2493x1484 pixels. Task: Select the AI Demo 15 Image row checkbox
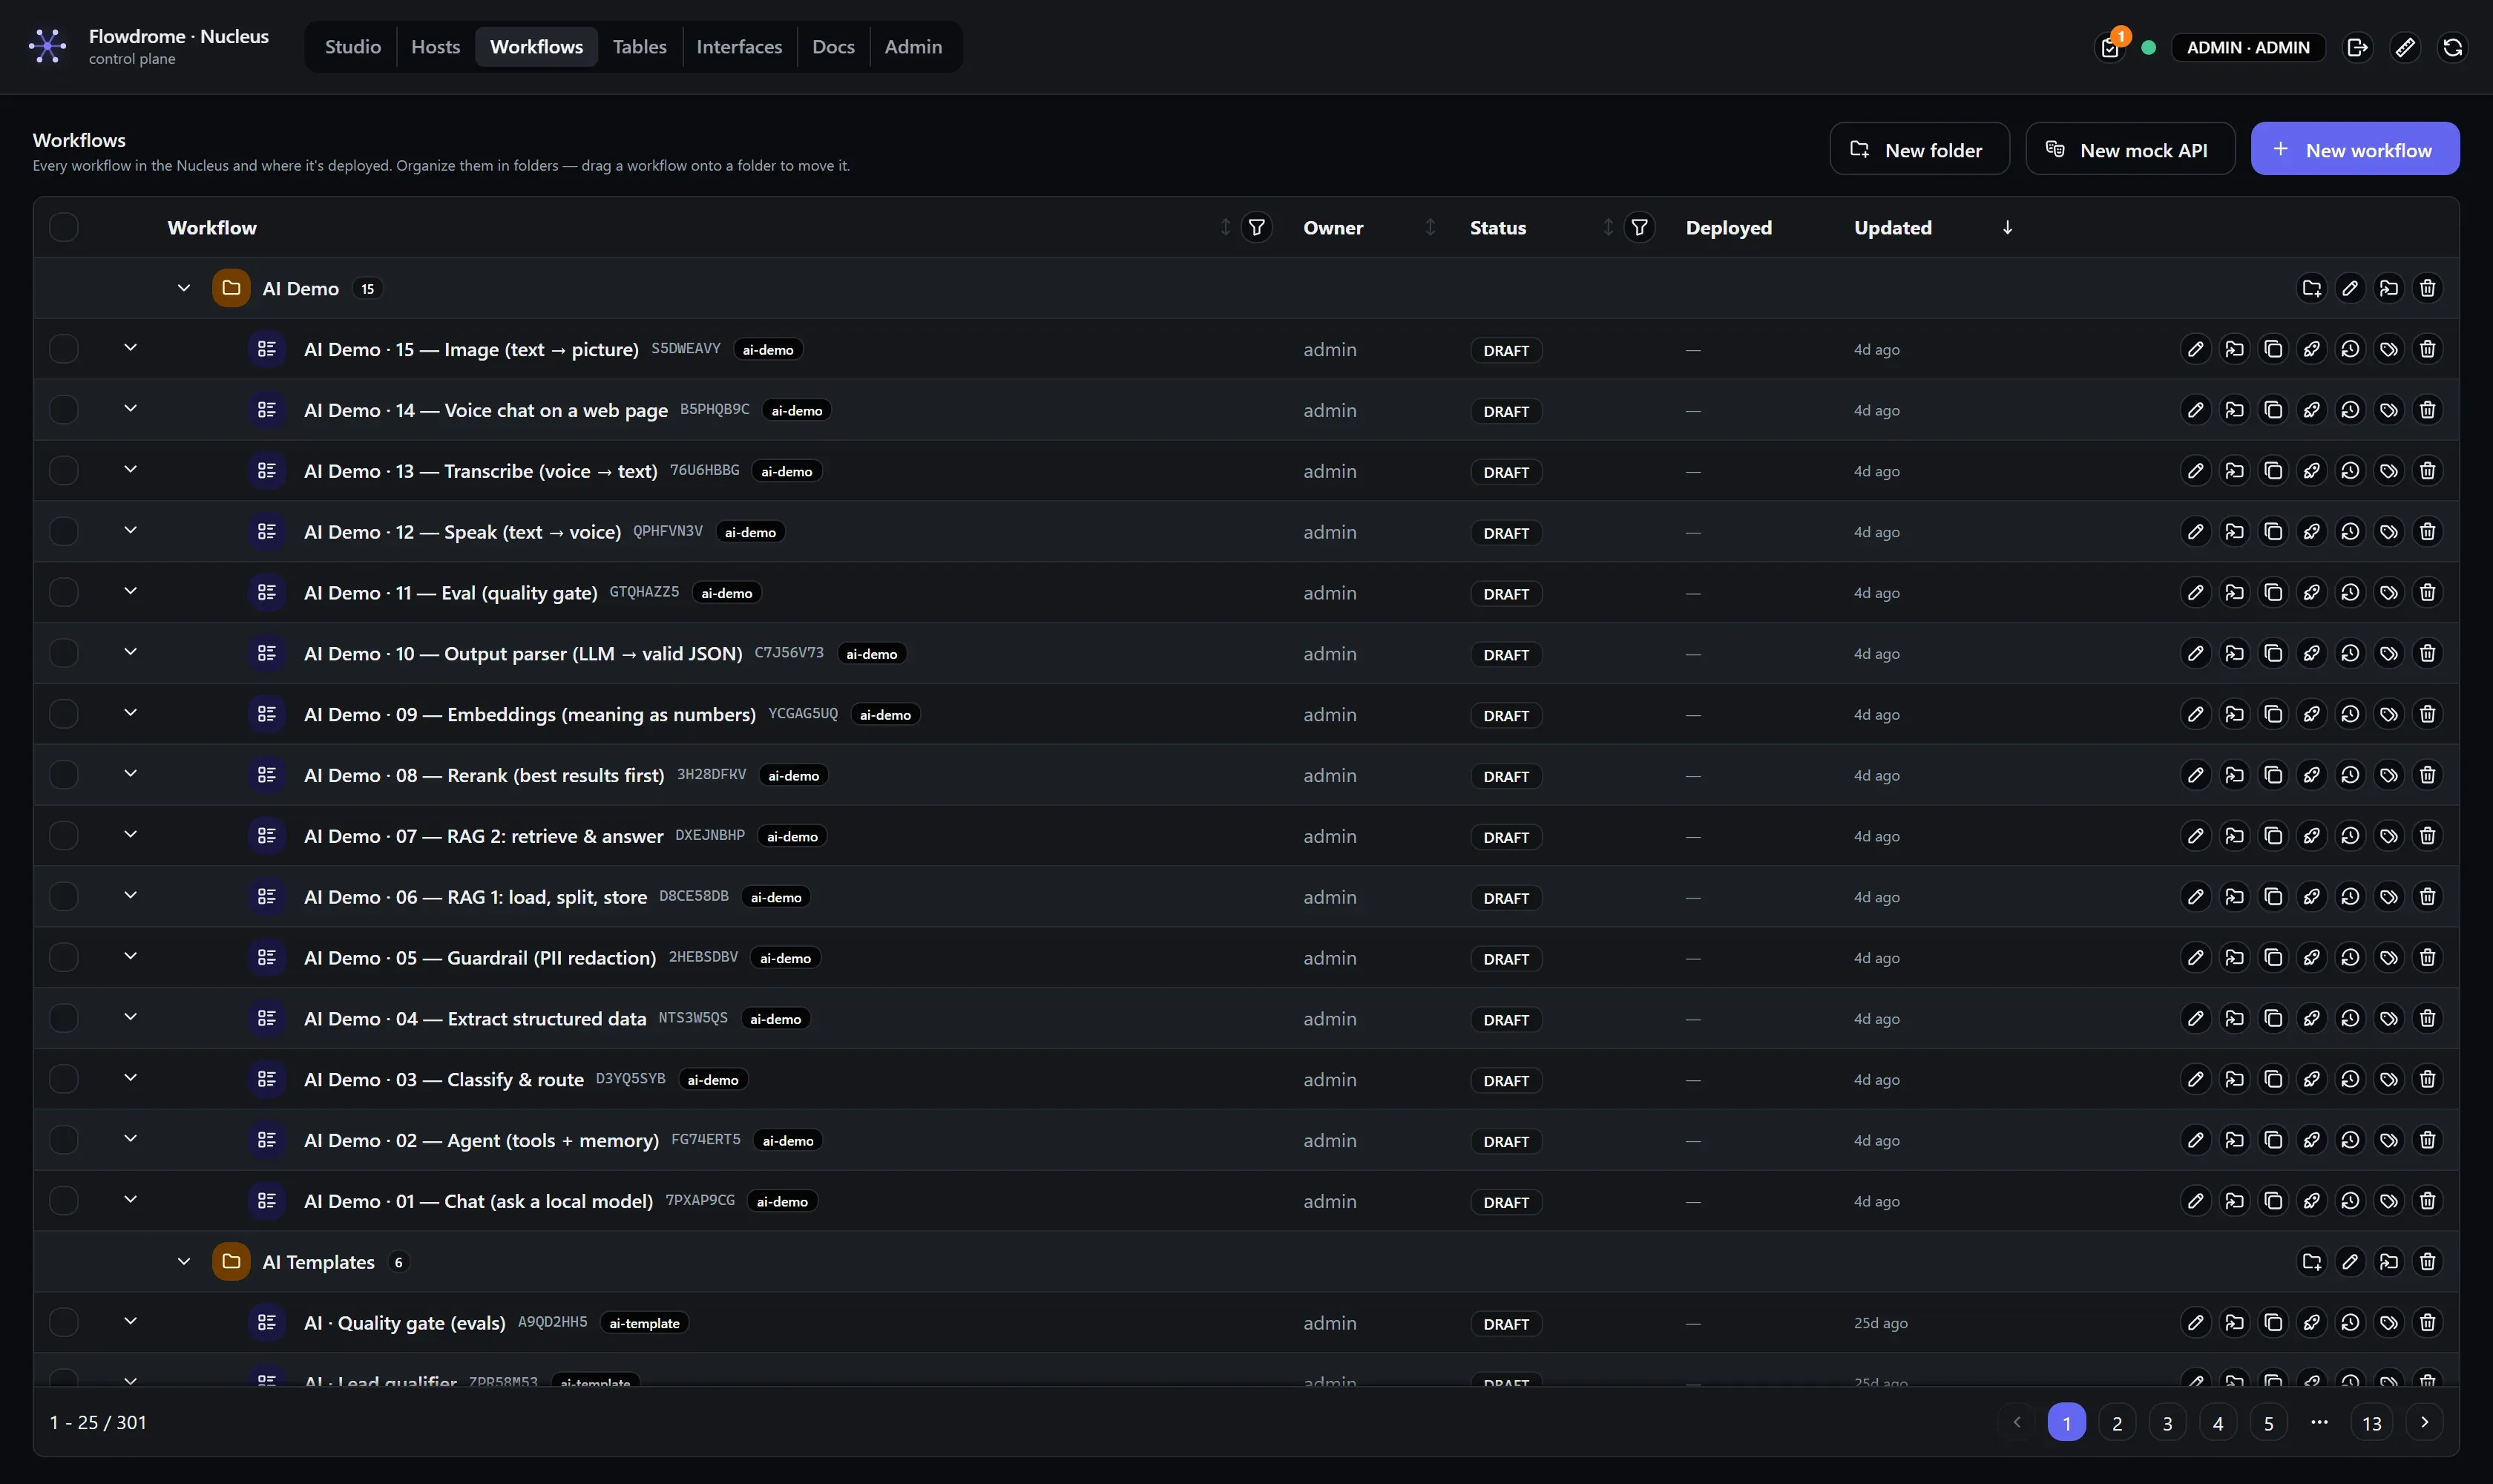(x=64, y=349)
